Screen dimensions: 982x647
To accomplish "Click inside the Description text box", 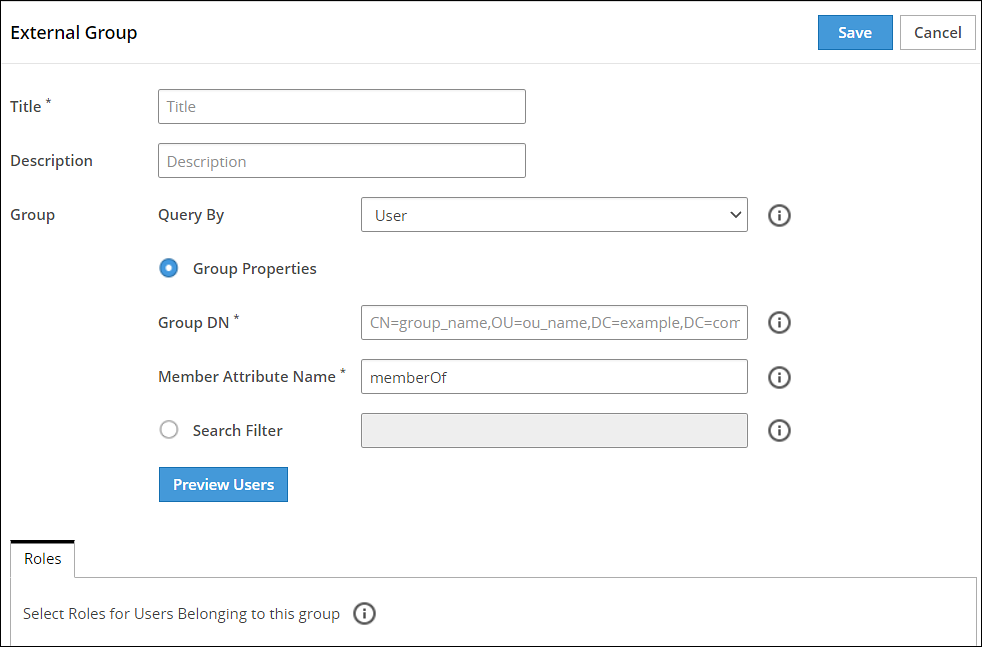I will 341,160.
